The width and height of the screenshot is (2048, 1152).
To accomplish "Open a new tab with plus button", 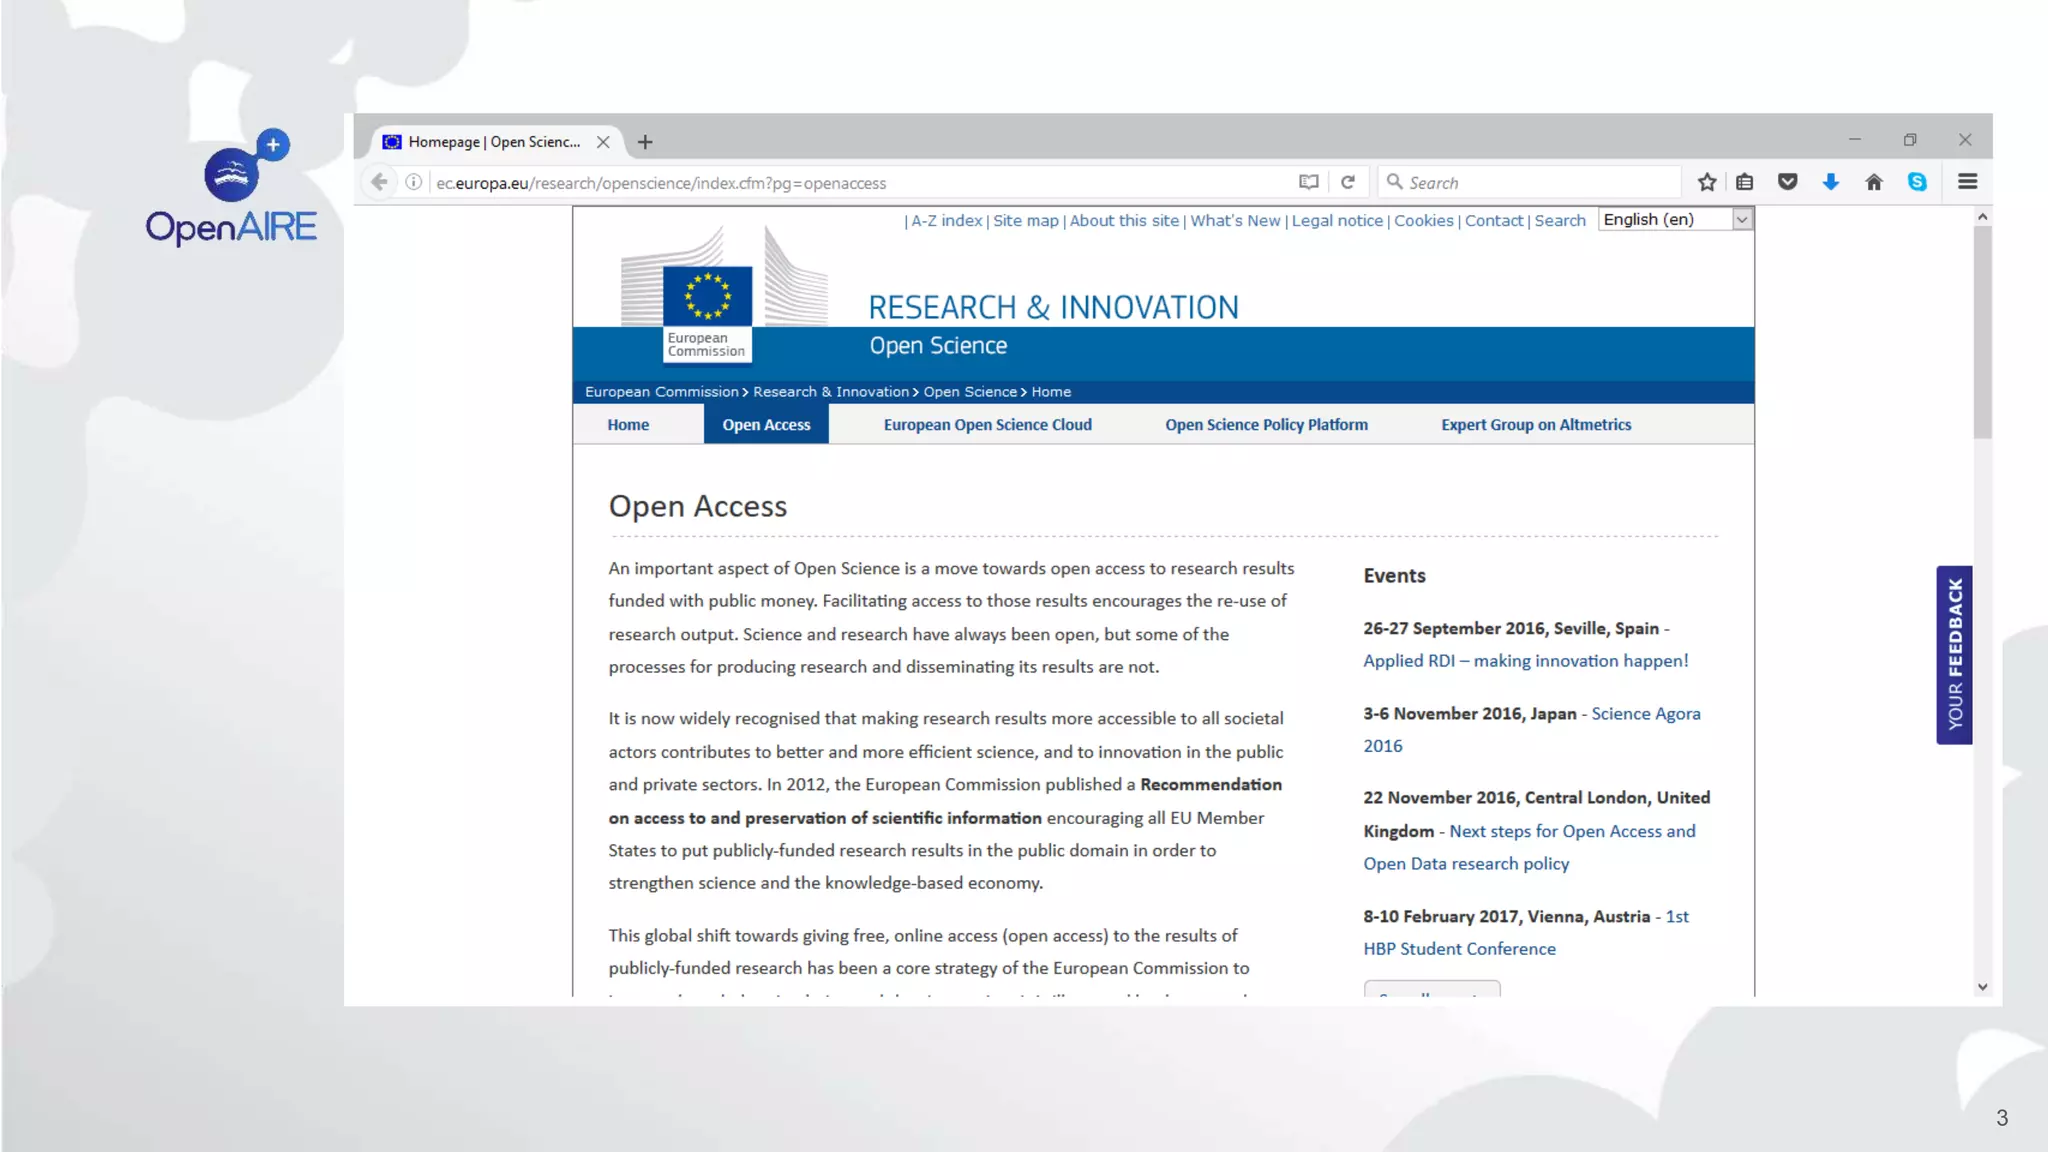I will pos(645,142).
